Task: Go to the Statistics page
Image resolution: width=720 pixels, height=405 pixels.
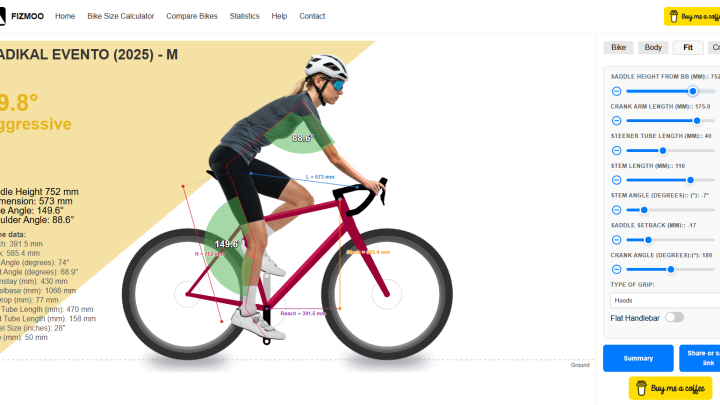Action: tap(244, 16)
